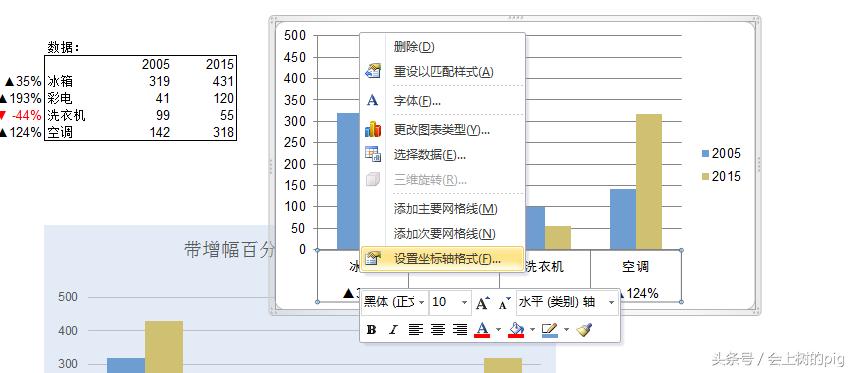The image size is (854, 373).
Task: Click the chart title 带增幅百分
Action: coord(229,250)
